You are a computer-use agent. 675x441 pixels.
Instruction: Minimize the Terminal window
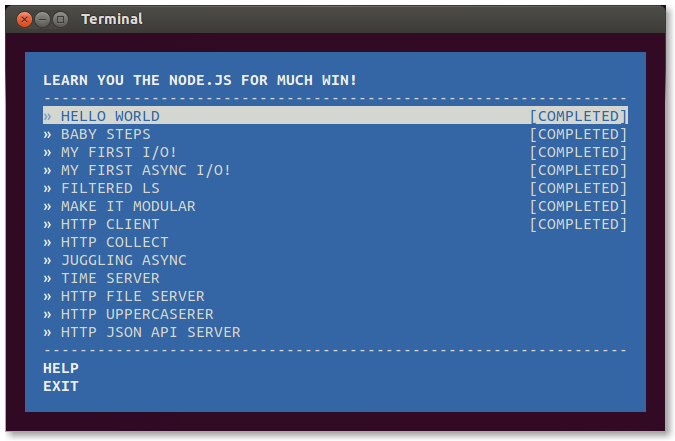point(42,19)
